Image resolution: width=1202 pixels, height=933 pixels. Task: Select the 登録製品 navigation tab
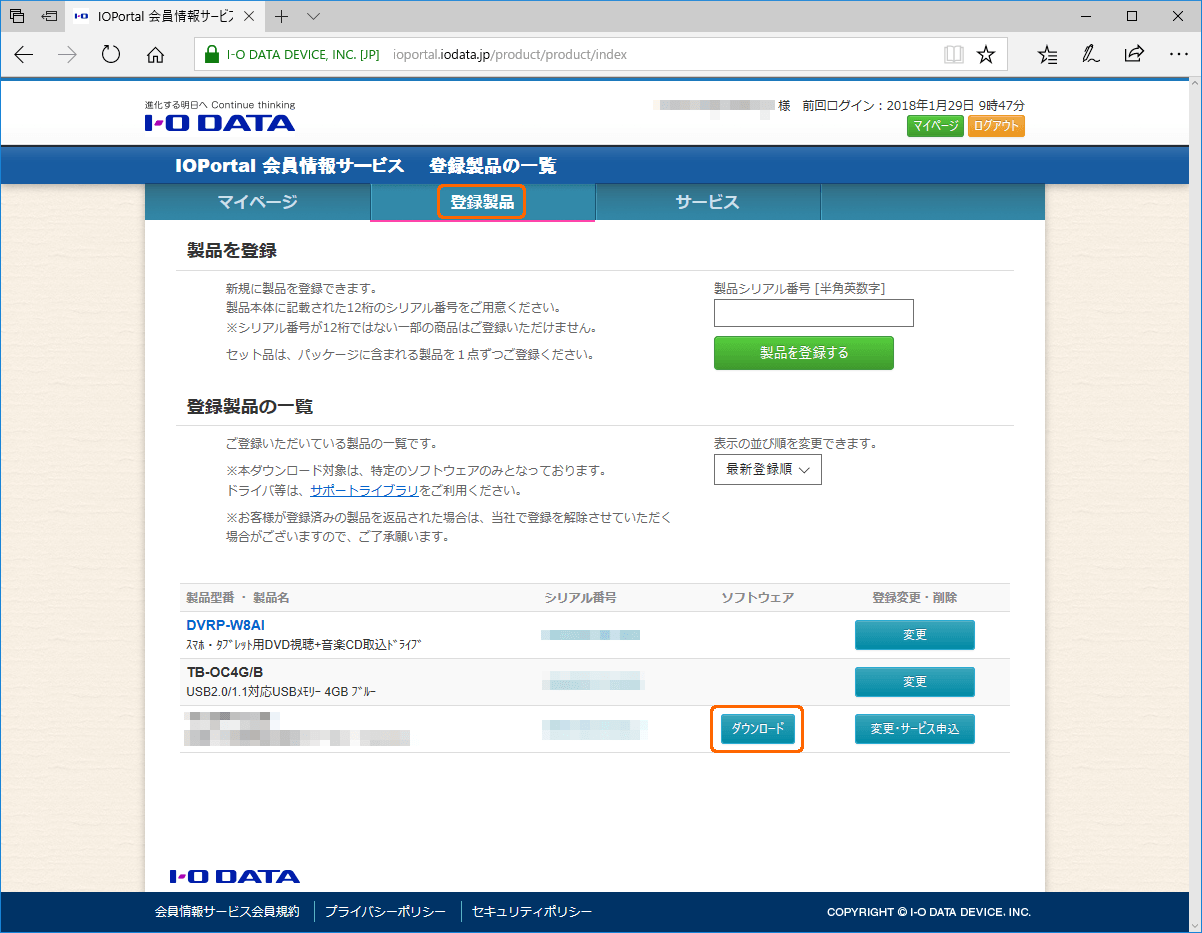482,202
